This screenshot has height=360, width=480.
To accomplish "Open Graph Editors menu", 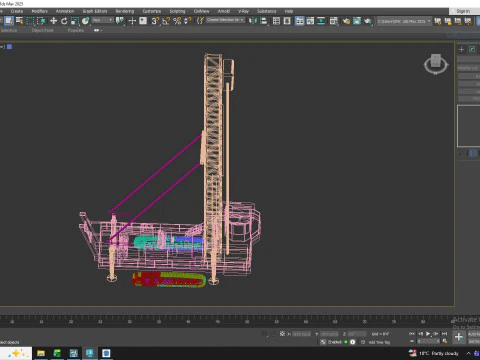I will (x=95, y=11).
